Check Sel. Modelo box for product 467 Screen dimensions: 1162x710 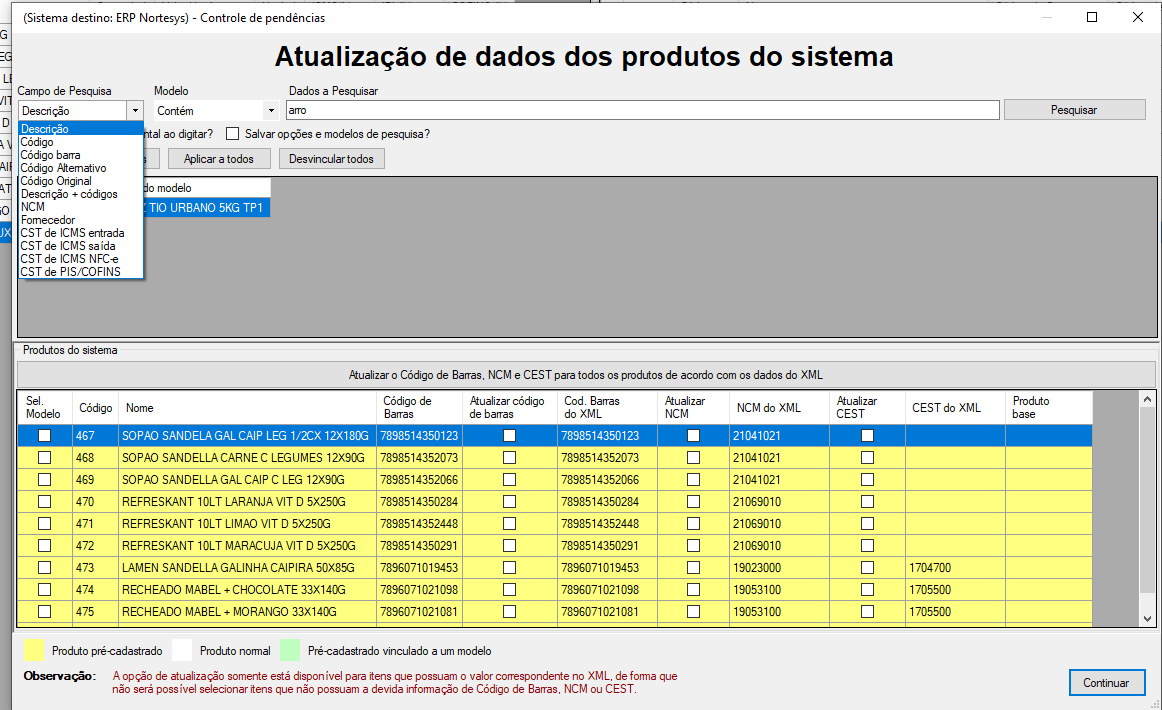(x=44, y=436)
